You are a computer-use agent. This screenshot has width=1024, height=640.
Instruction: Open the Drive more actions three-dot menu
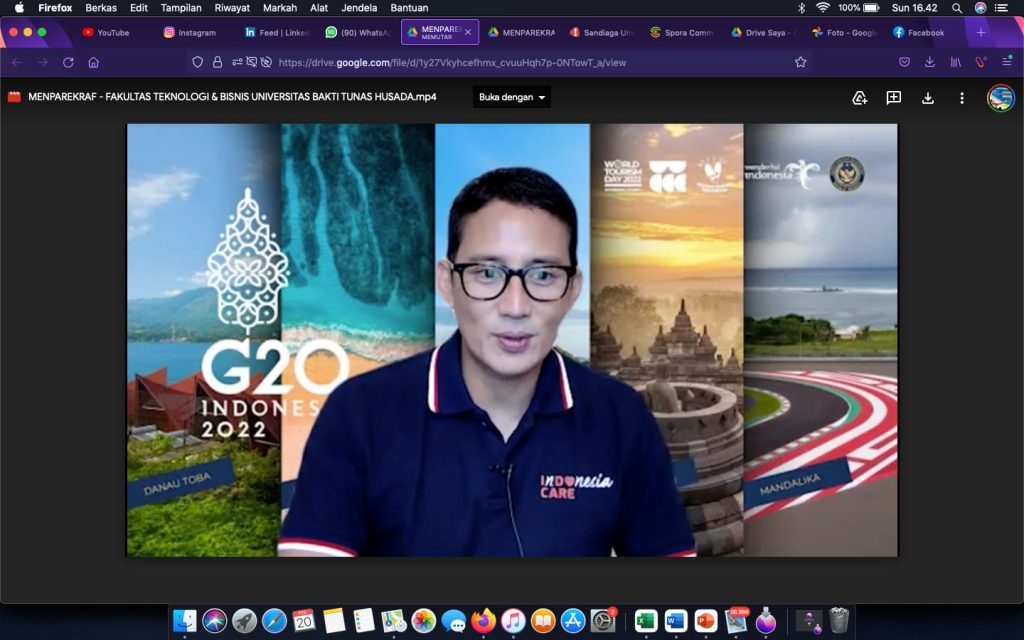click(961, 98)
